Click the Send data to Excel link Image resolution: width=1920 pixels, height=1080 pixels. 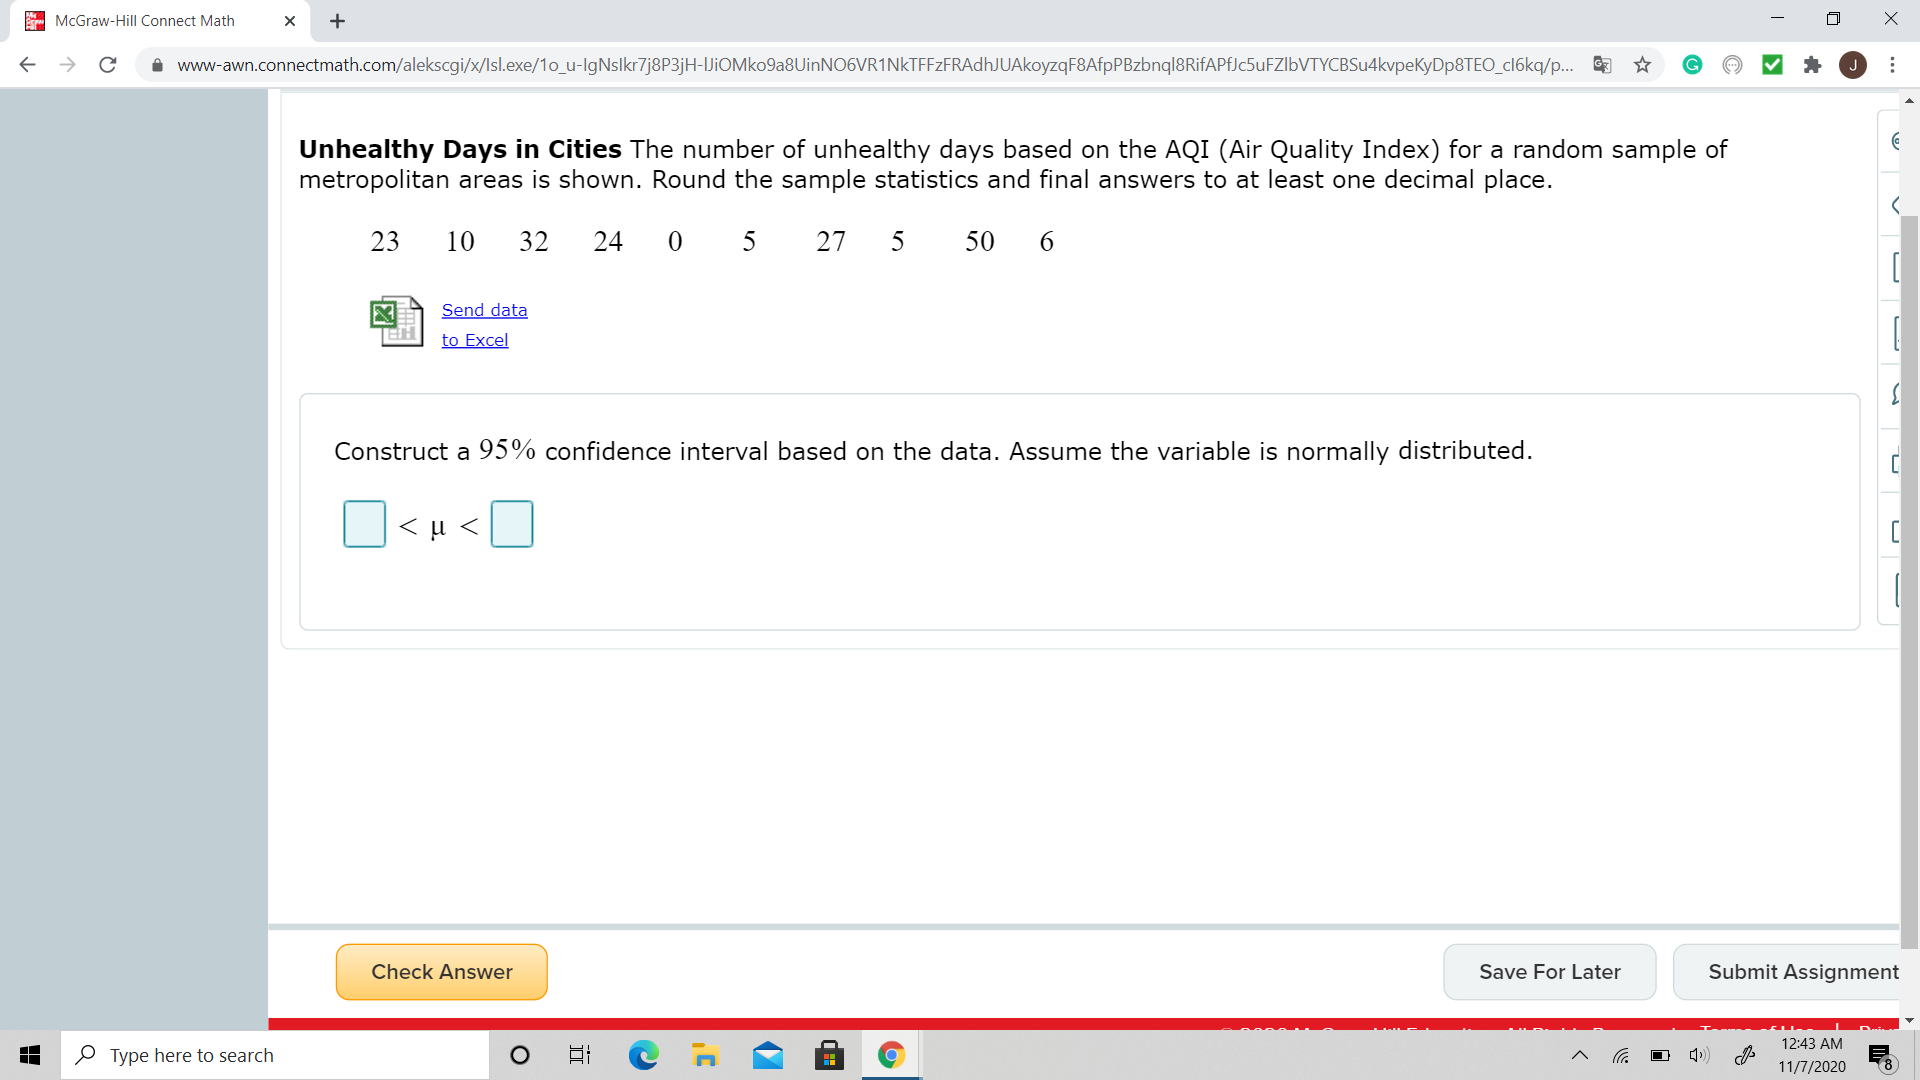pyautogui.click(x=484, y=324)
